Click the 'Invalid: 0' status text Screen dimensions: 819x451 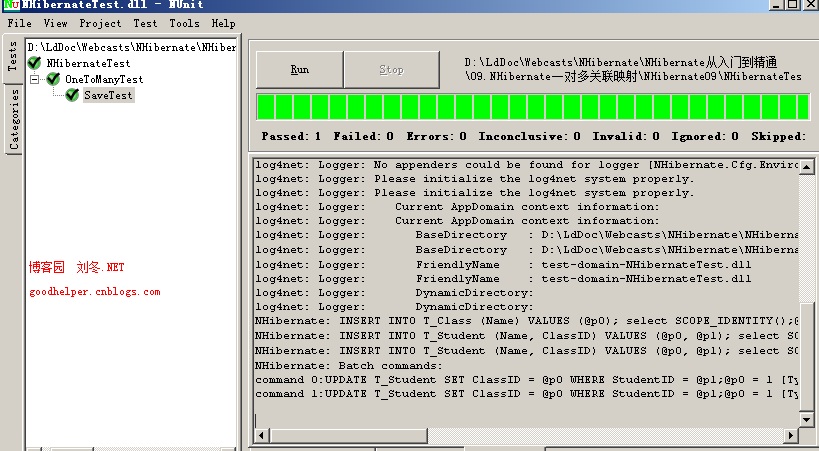pos(626,136)
